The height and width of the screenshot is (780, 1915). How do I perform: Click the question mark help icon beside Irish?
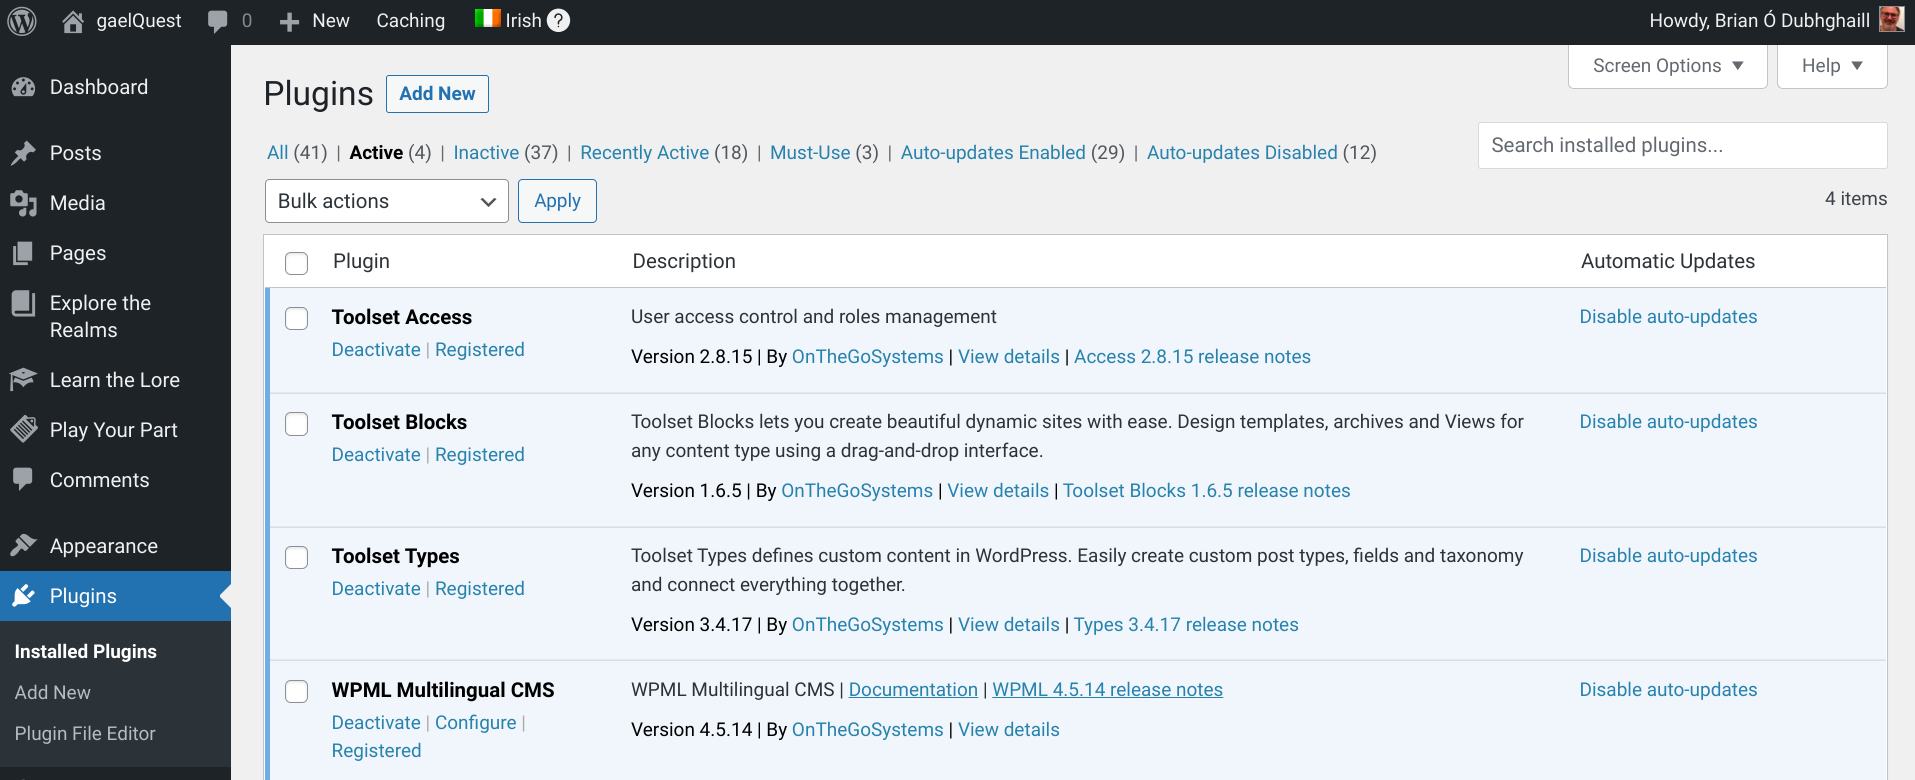tap(559, 20)
